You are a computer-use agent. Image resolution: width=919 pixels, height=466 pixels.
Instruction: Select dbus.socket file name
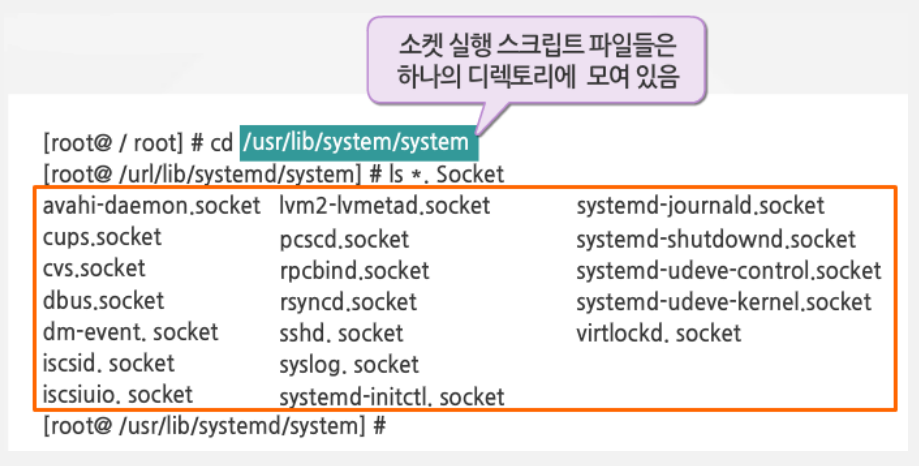click(103, 300)
